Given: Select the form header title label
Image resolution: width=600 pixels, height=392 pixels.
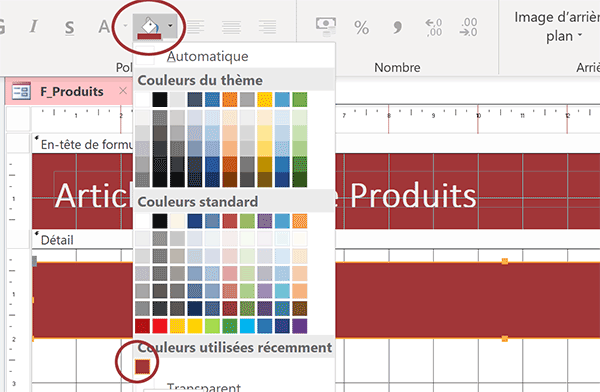Looking at the screenshot, I should click(266, 195).
